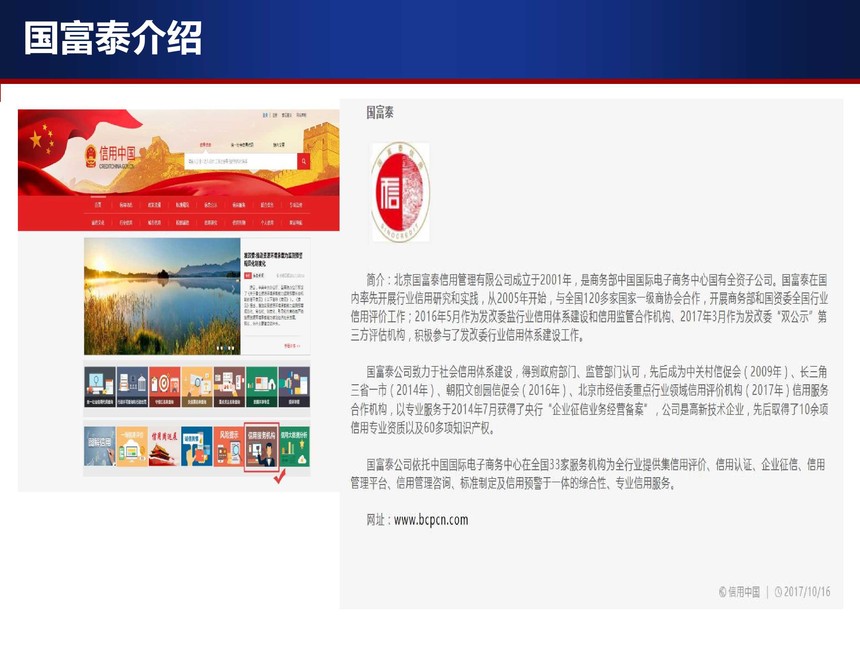This screenshot has height=645, width=860.
Task: Open the bold news headline beside lake photo
Action: (274, 259)
